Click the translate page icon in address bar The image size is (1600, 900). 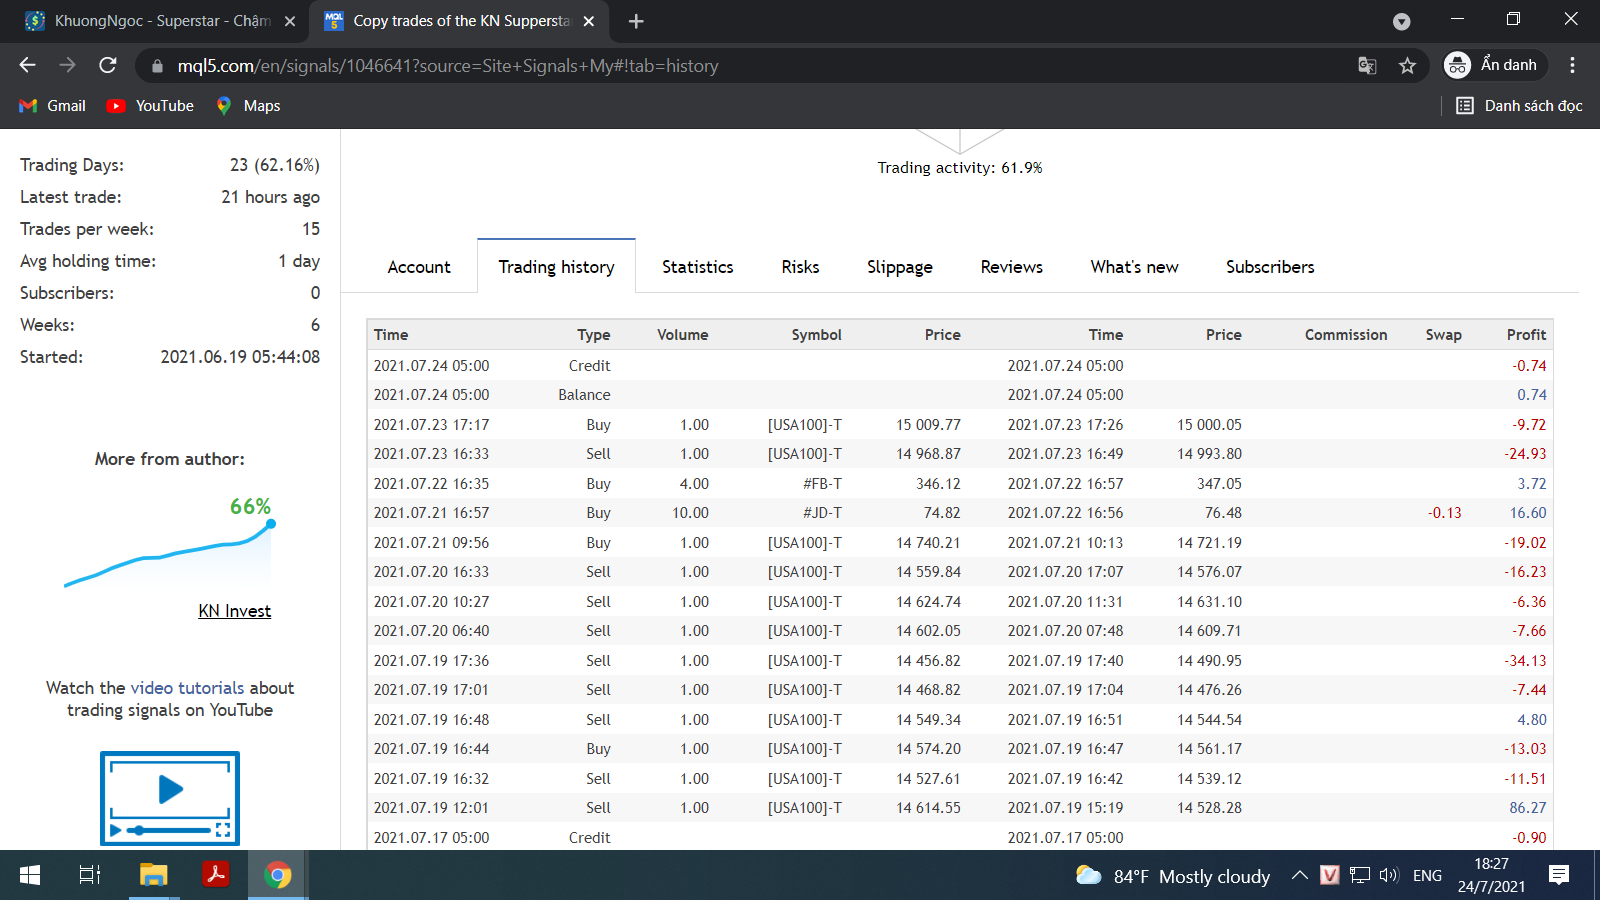[x=1367, y=66]
